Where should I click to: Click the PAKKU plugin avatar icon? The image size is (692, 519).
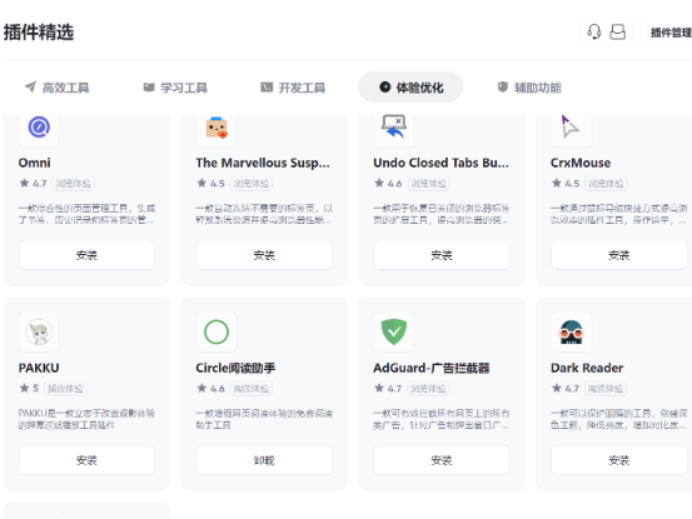click(x=39, y=332)
